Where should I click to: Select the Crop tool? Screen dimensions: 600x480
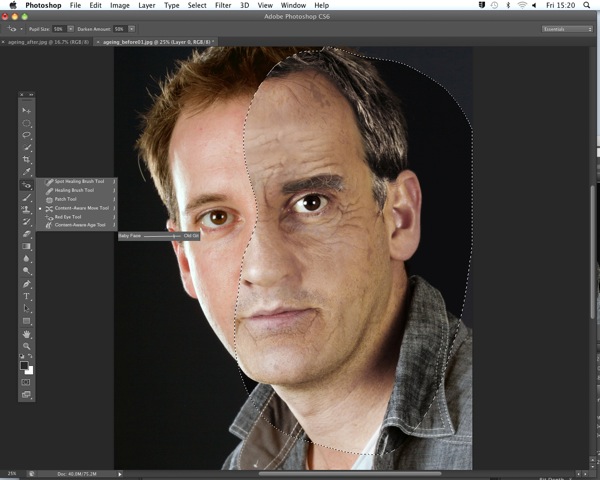tap(26, 159)
